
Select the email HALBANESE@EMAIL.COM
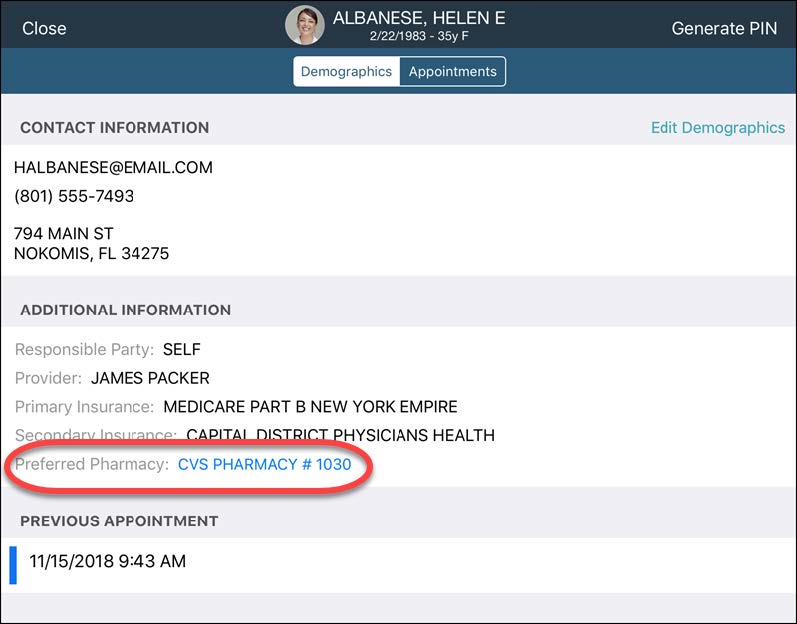[x=113, y=168]
